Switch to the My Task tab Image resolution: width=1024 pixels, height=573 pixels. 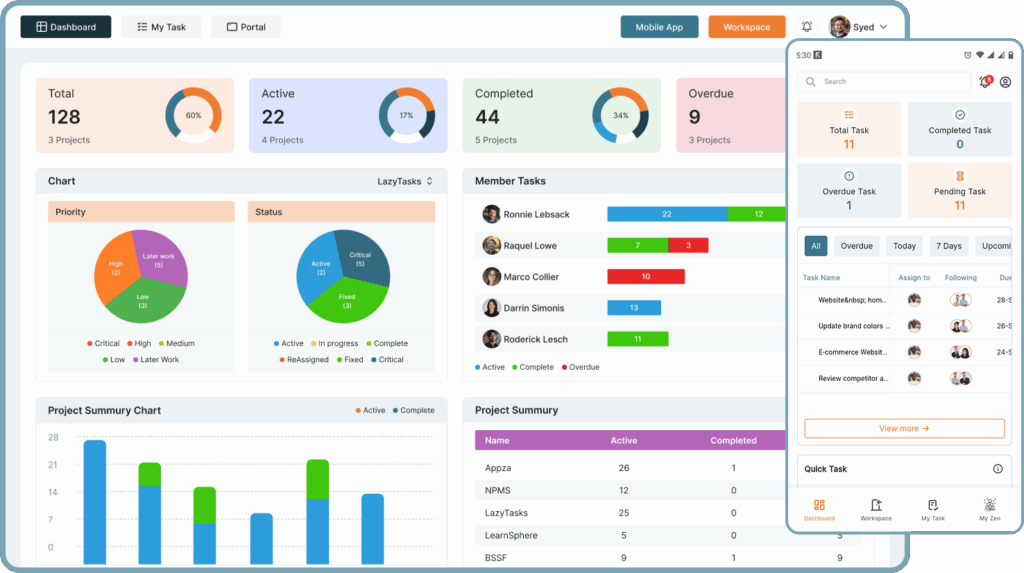[x=160, y=27]
